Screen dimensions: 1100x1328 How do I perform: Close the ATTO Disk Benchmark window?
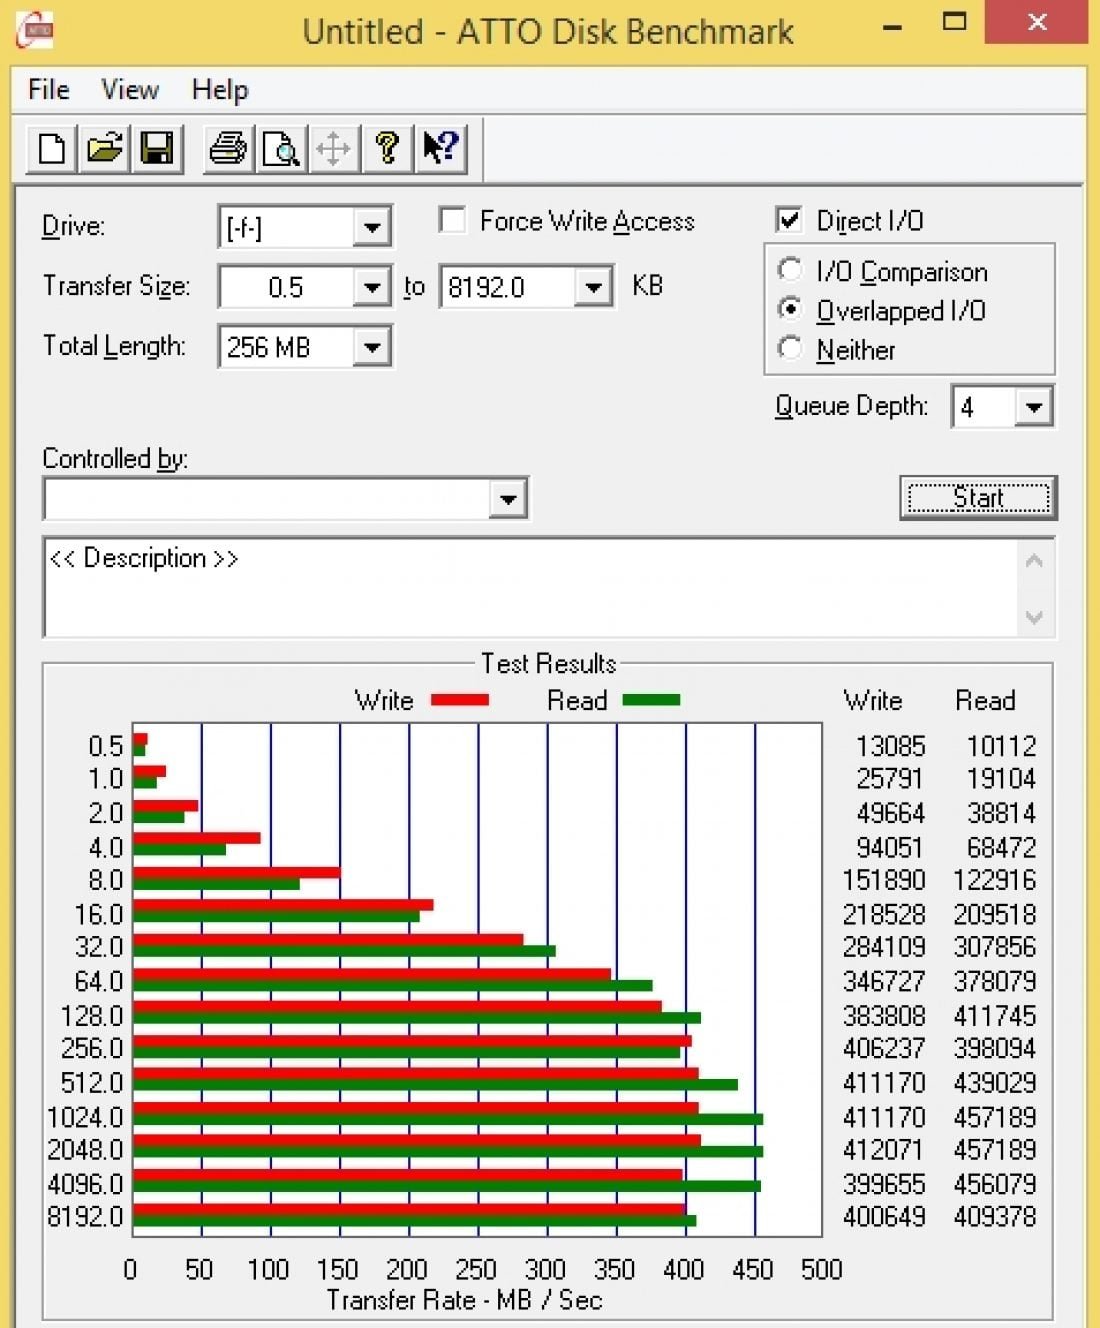pyautogui.click(x=1037, y=22)
